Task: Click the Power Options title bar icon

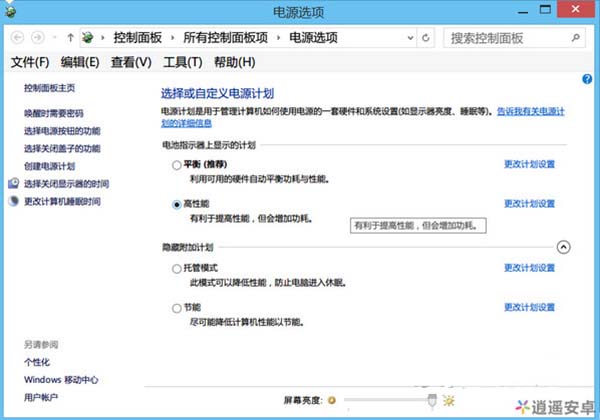Action: (11, 11)
